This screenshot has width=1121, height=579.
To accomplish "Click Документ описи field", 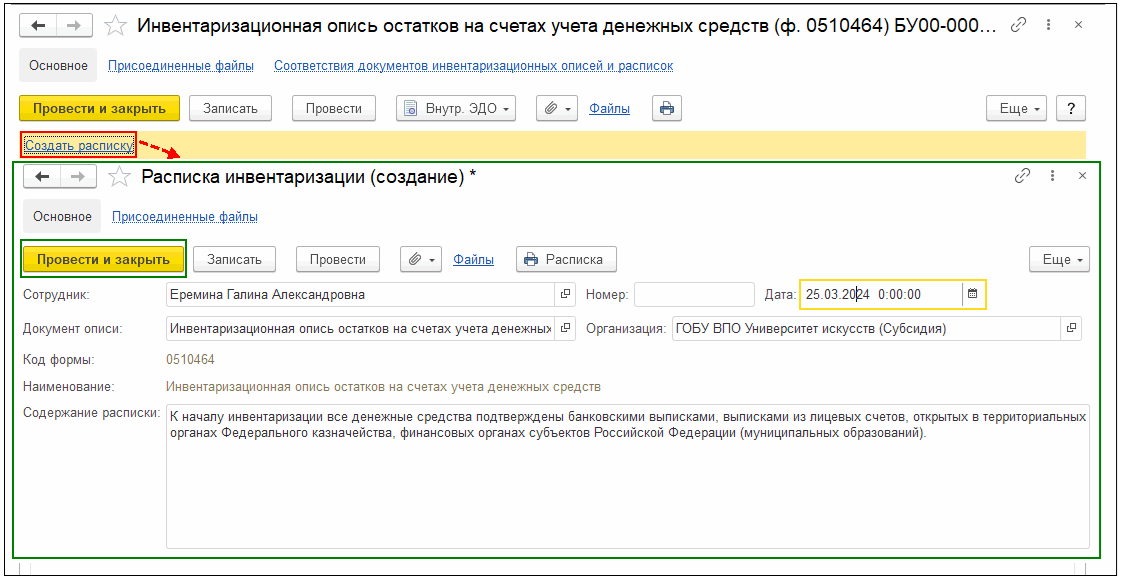I will tap(360, 328).
